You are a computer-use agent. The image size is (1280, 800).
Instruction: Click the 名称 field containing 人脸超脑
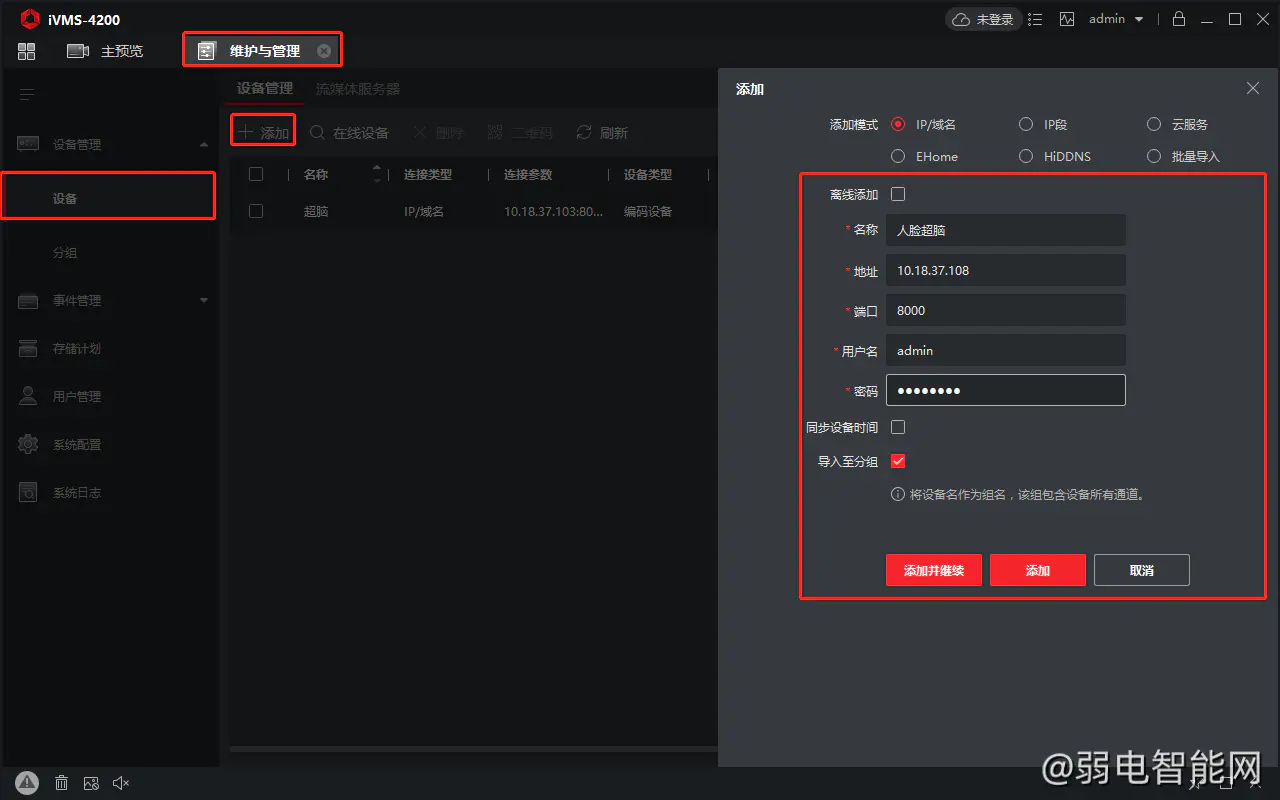(1006, 230)
